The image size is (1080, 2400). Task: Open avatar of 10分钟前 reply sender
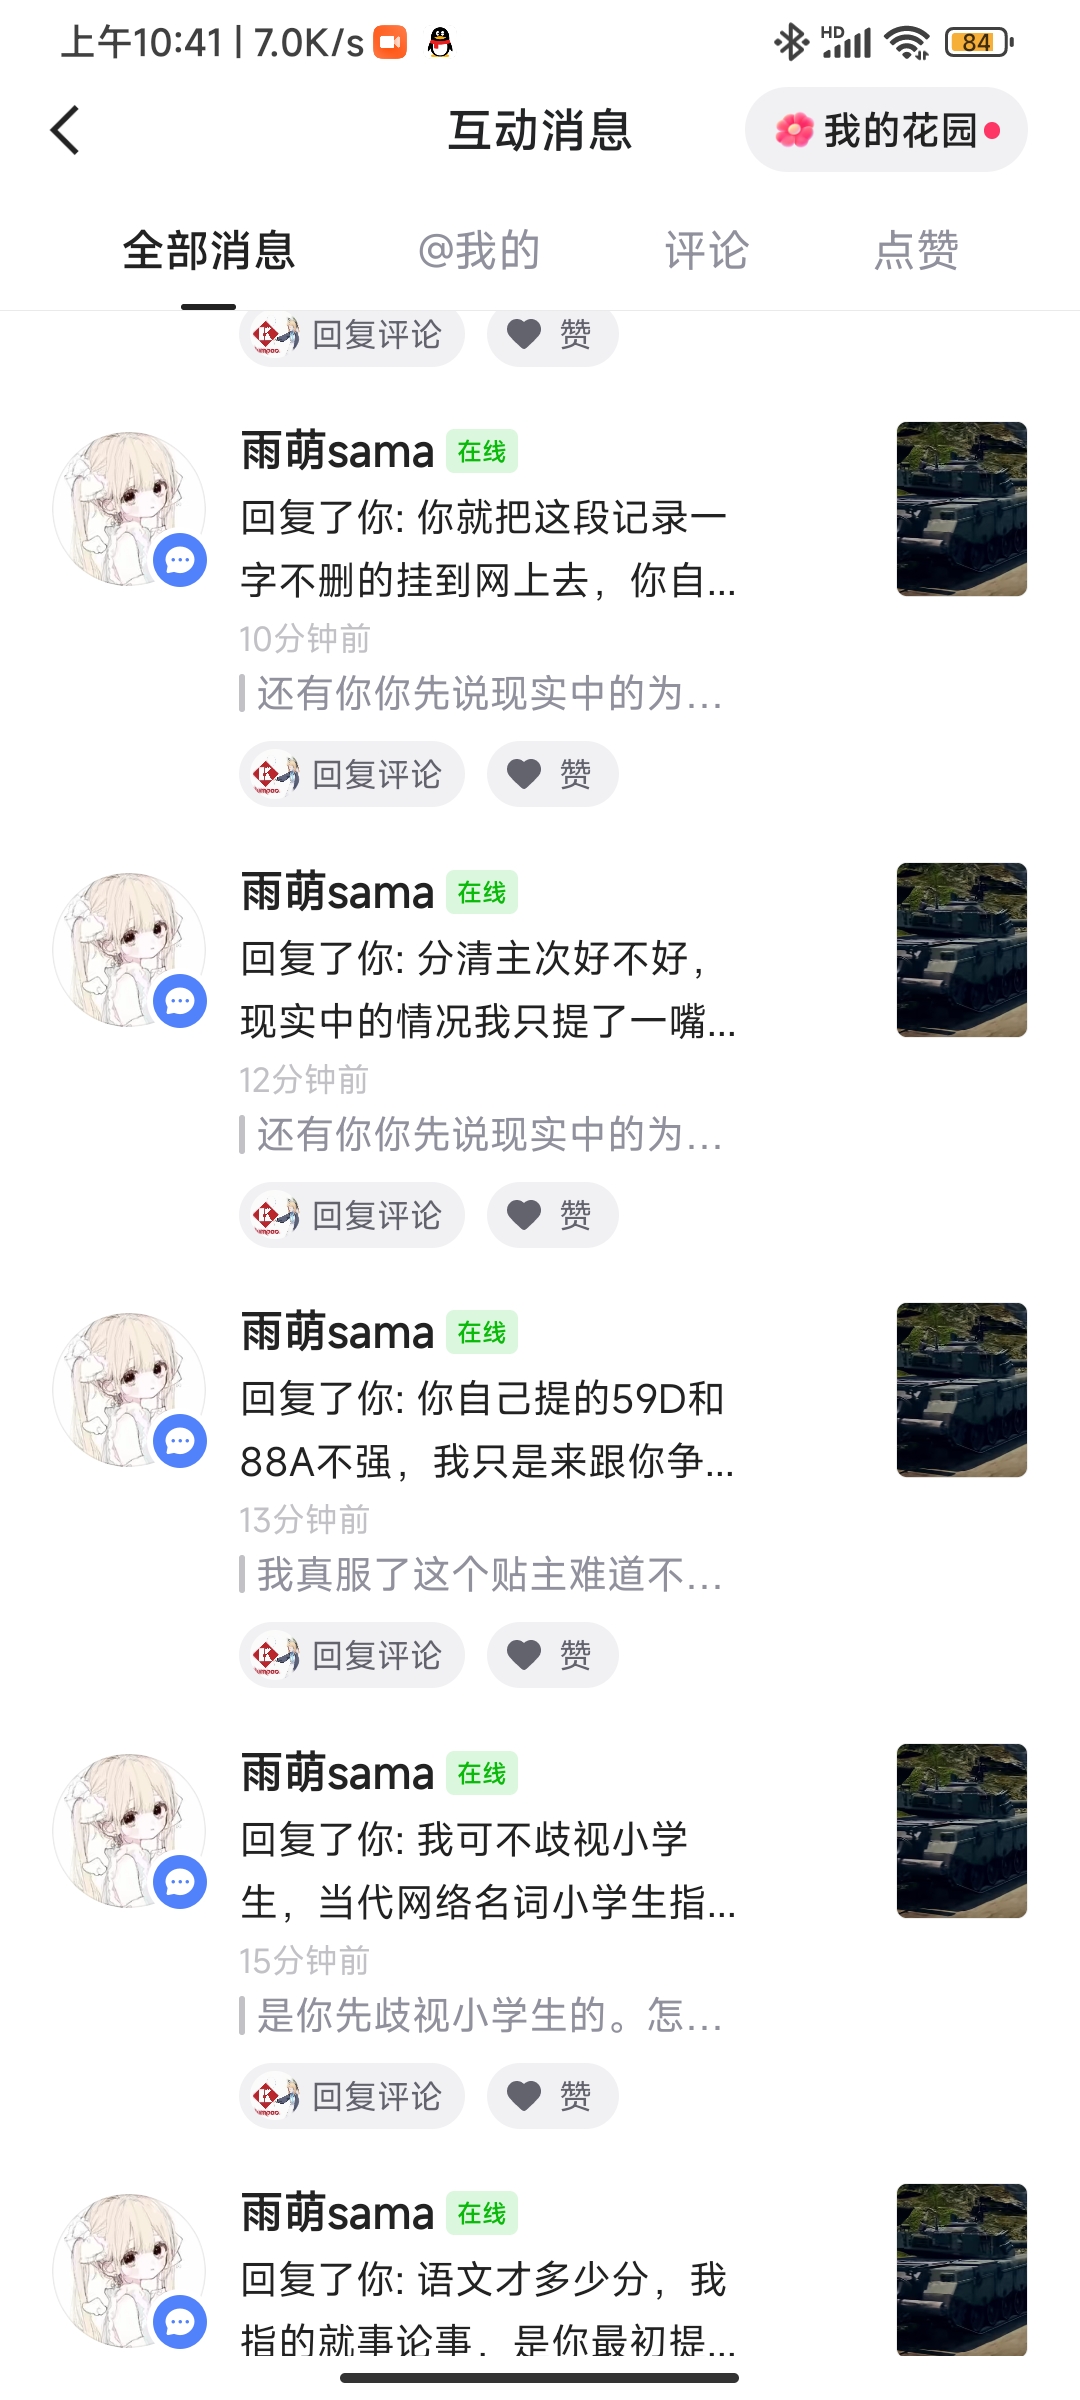pos(129,509)
